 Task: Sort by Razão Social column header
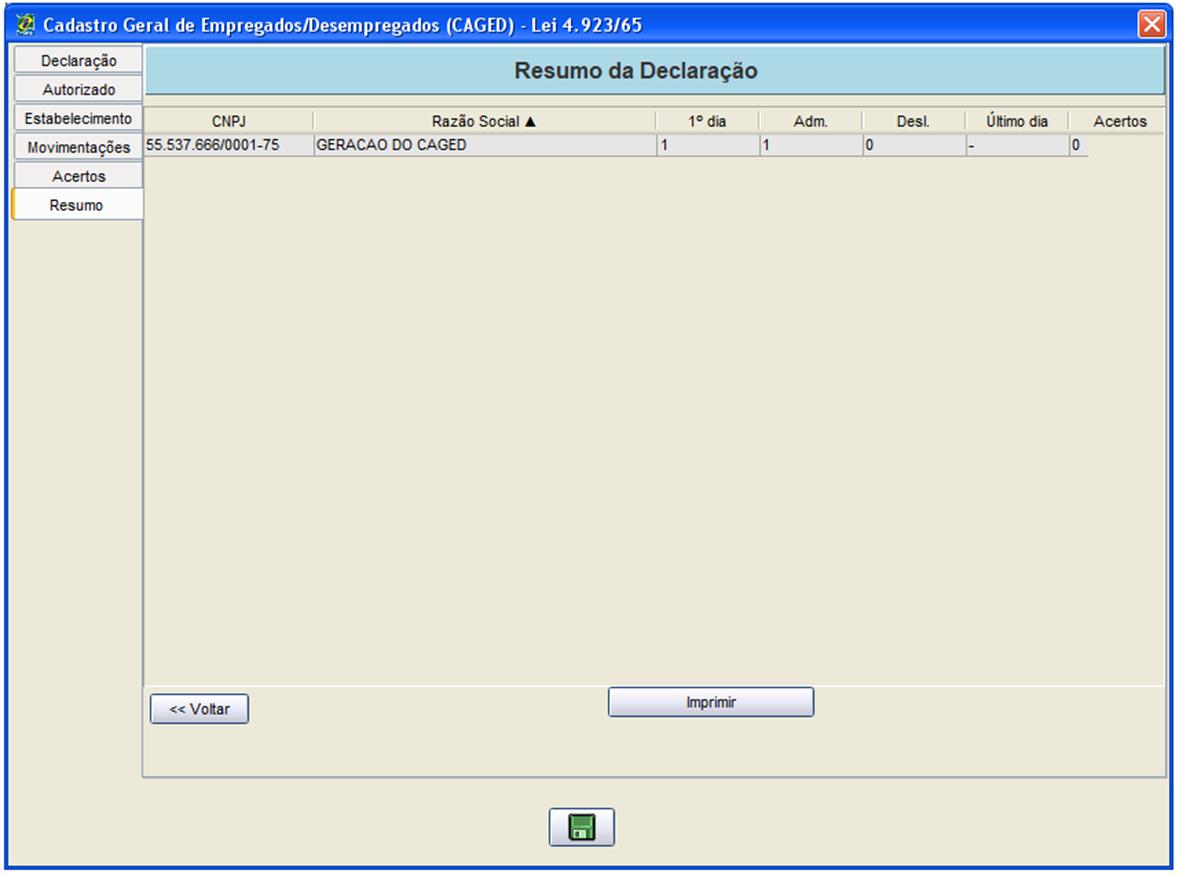(x=484, y=121)
